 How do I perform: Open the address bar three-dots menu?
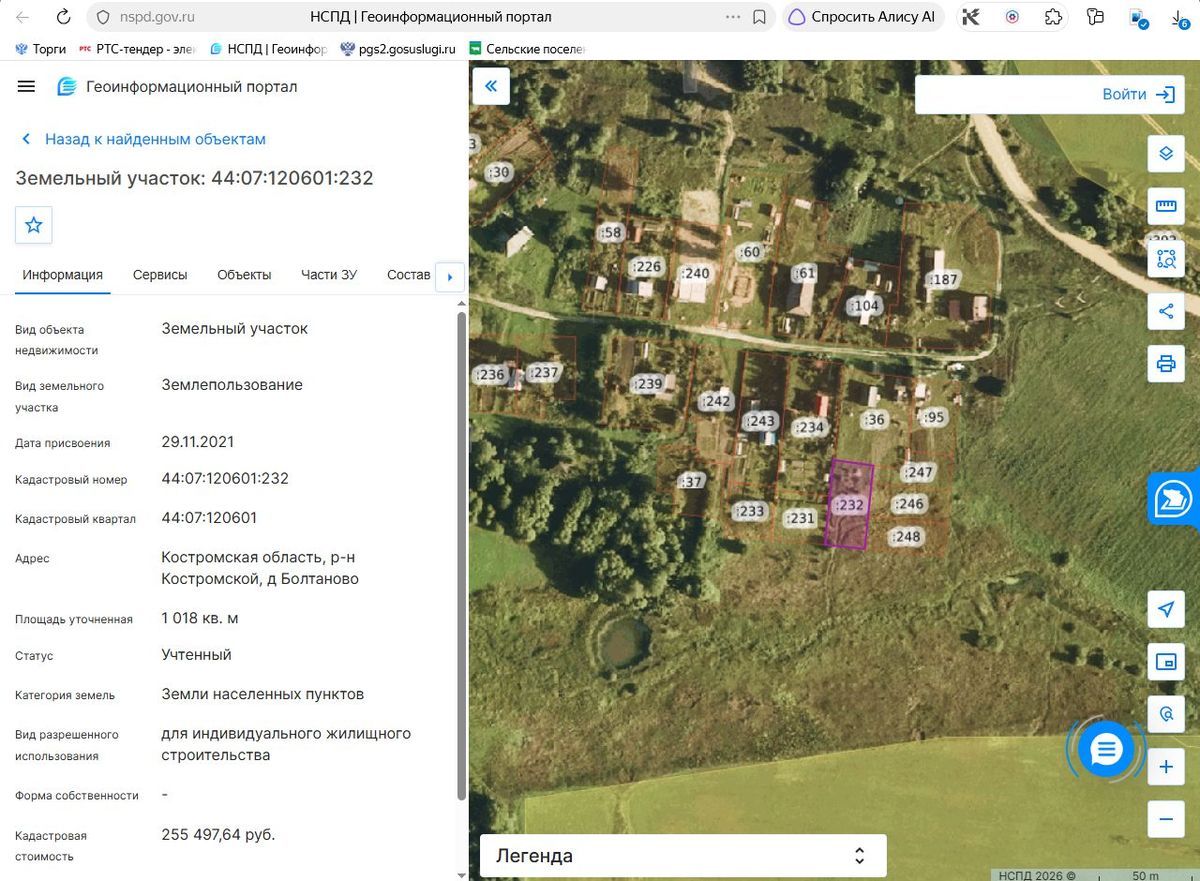pyautogui.click(x=733, y=17)
